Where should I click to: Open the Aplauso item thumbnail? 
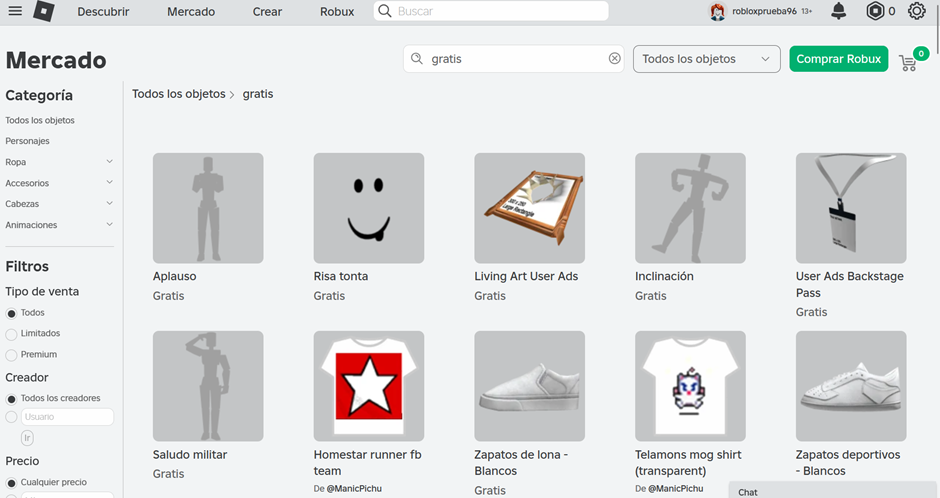click(x=208, y=208)
